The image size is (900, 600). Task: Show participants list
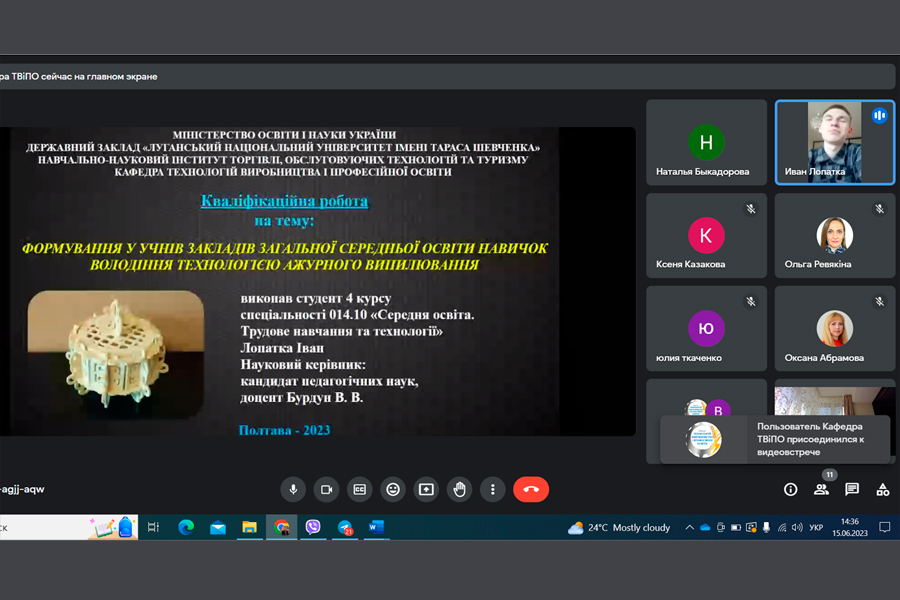pyautogui.click(x=821, y=489)
